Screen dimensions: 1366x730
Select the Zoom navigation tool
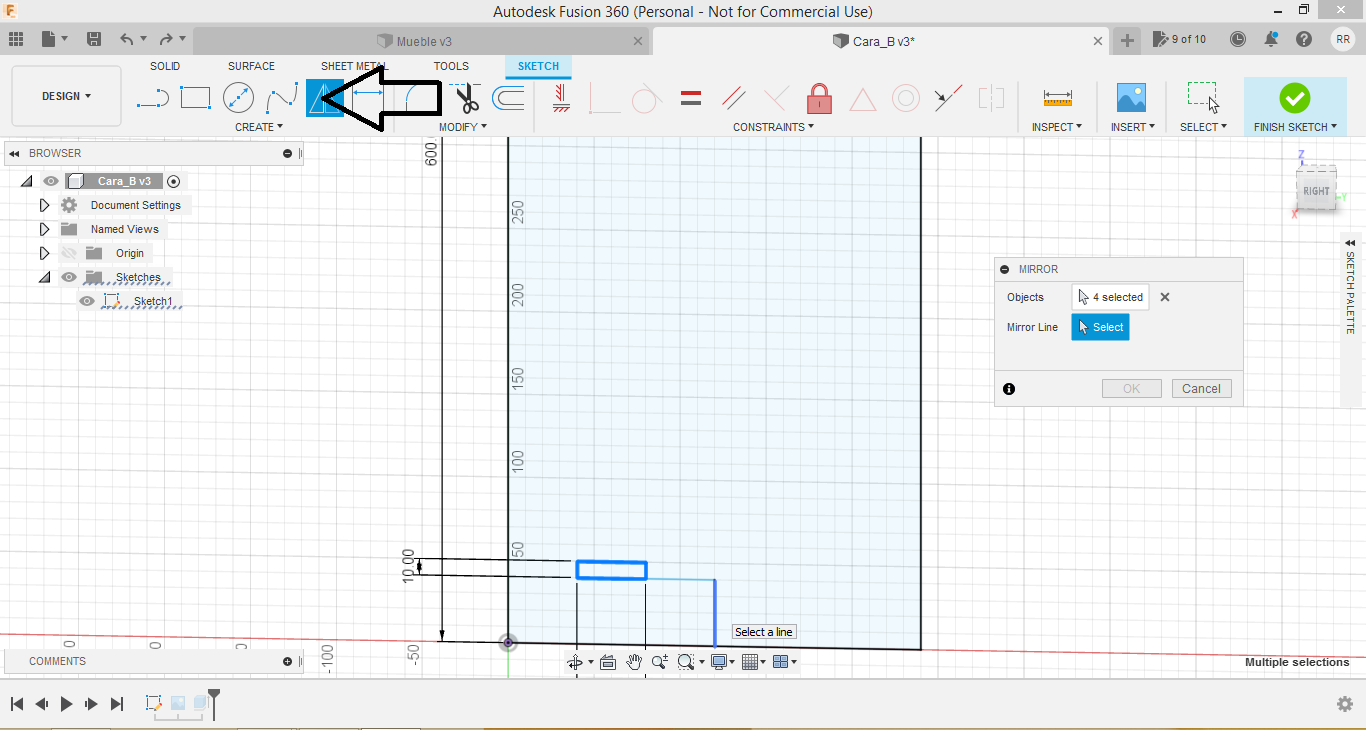pyautogui.click(x=660, y=662)
